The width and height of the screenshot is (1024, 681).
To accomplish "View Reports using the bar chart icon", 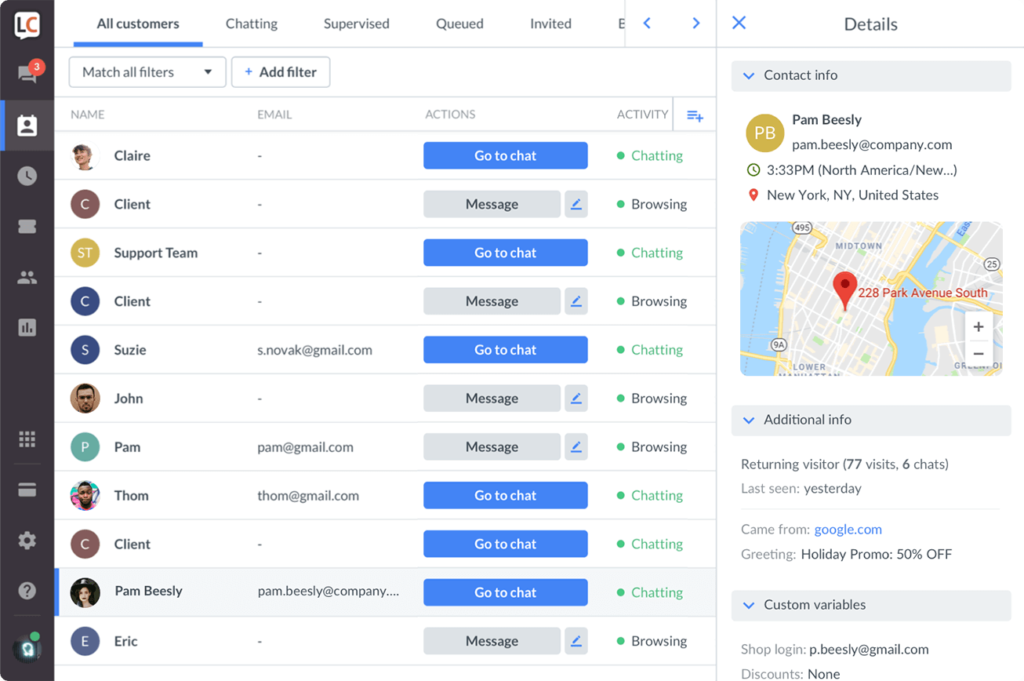I will (x=26, y=327).
